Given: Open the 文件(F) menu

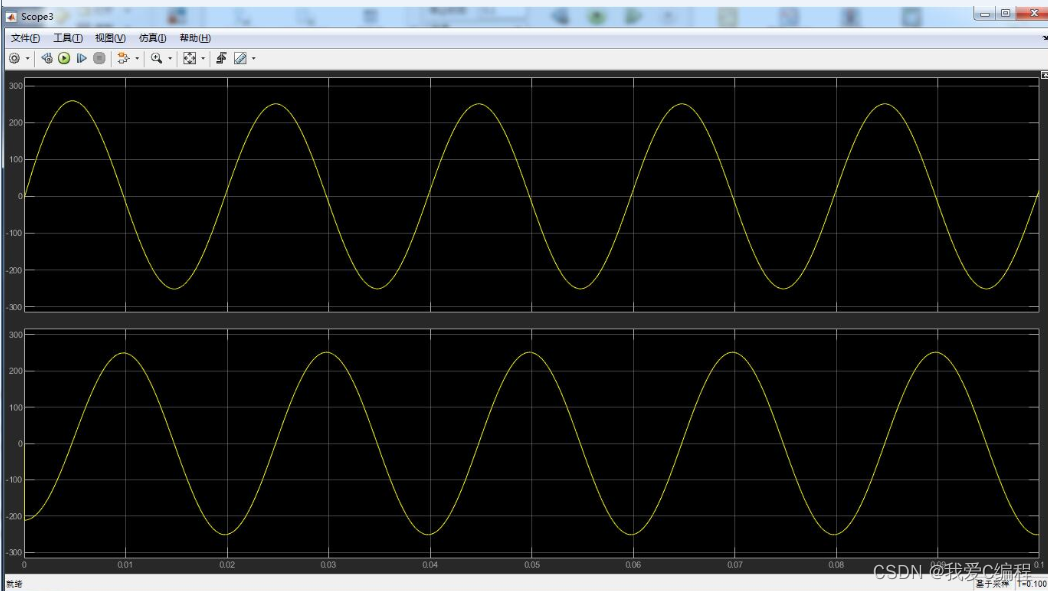Looking at the screenshot, I should (25, 38).
